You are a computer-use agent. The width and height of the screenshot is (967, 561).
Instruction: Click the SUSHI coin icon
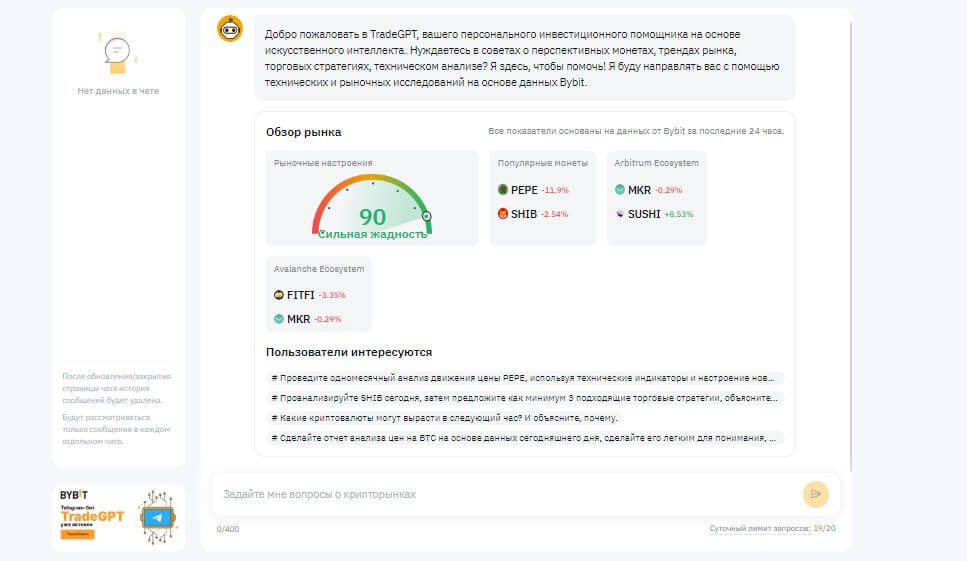coord(620,213)
